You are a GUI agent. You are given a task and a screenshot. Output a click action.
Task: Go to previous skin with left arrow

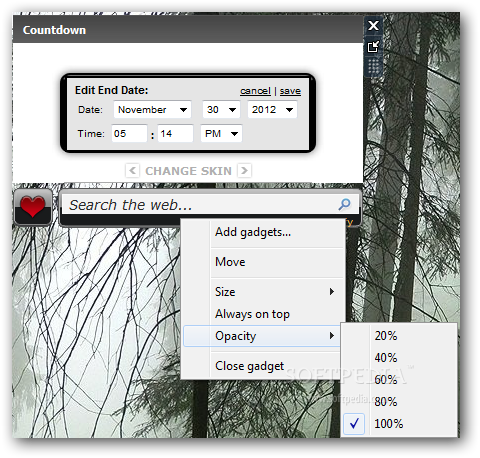click(x=132, y=171)
